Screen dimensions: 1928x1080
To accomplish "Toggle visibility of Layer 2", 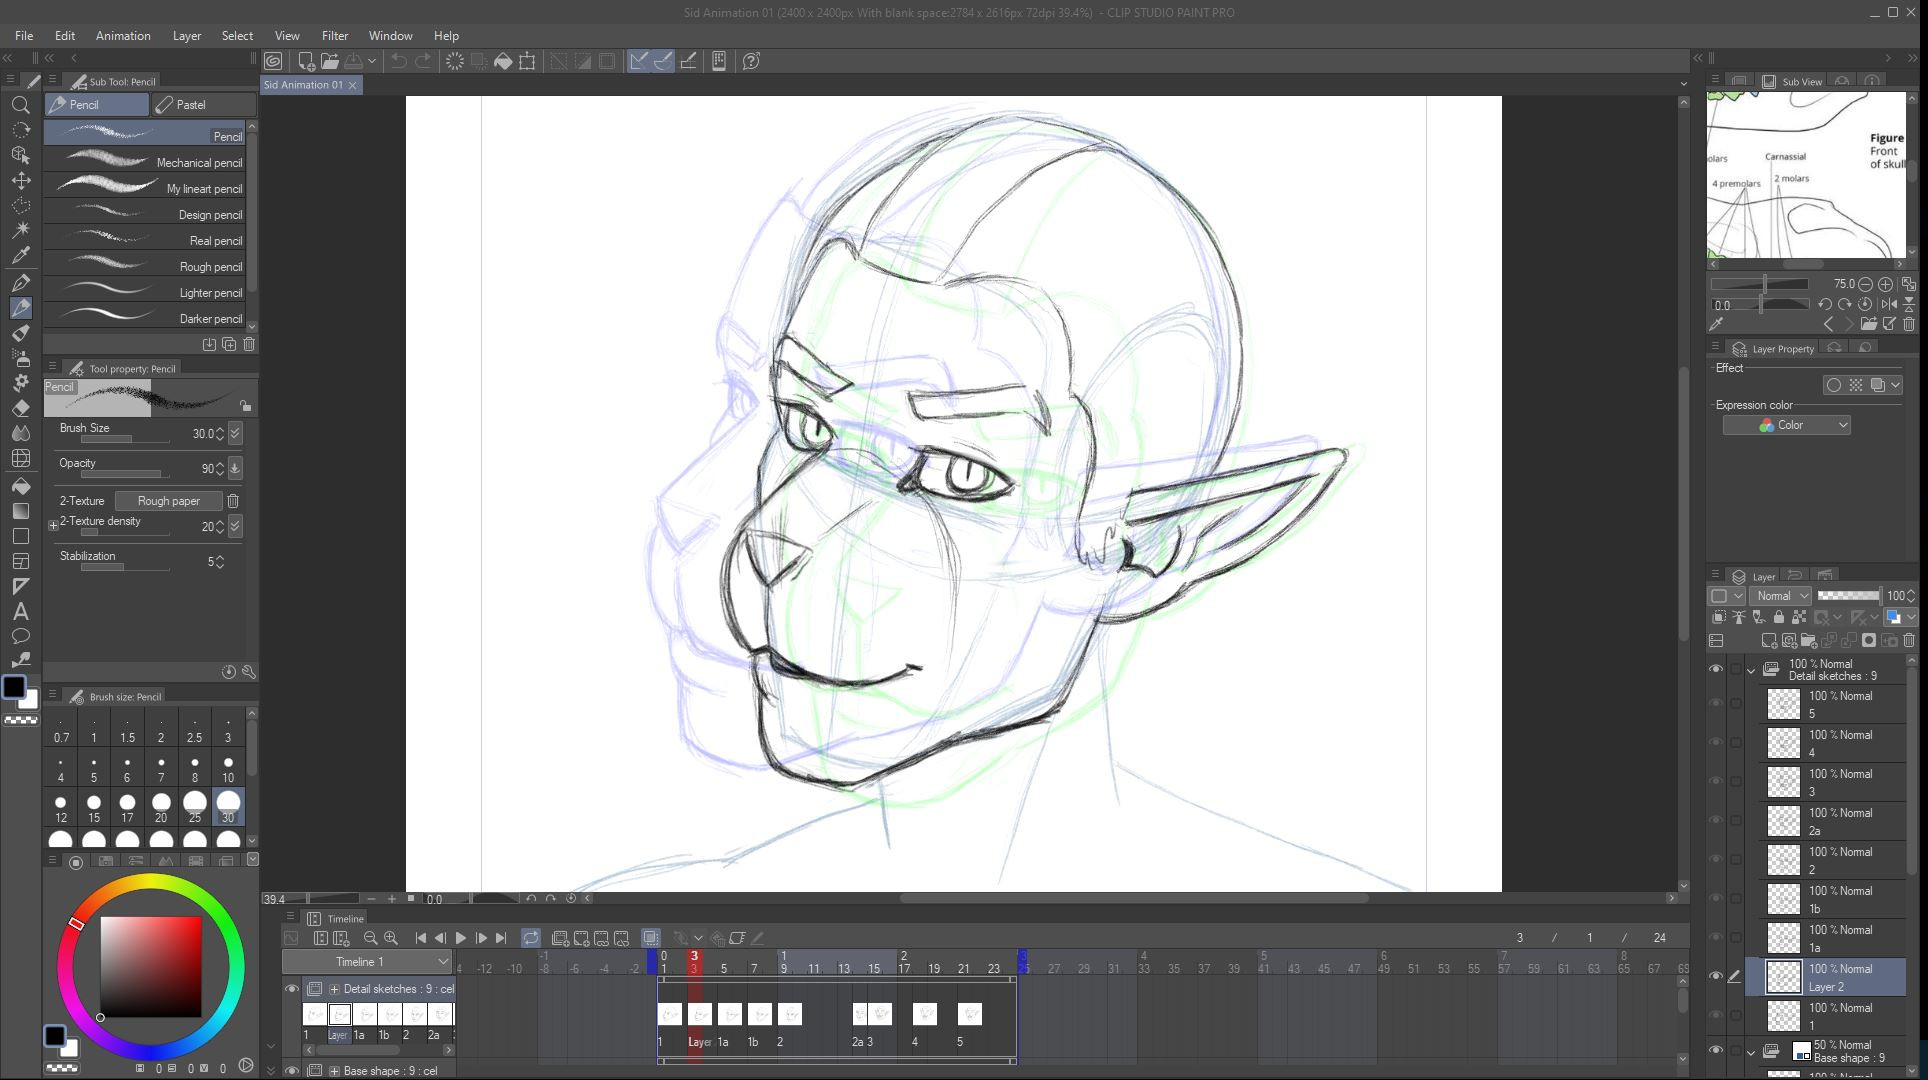I will point(1716,977).
